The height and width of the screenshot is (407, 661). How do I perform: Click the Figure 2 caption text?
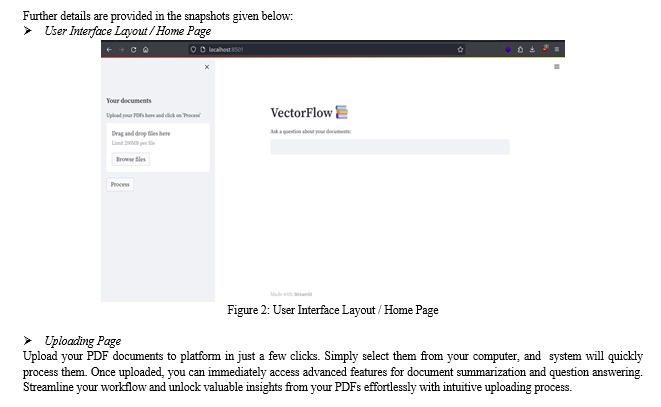(333, 310)
